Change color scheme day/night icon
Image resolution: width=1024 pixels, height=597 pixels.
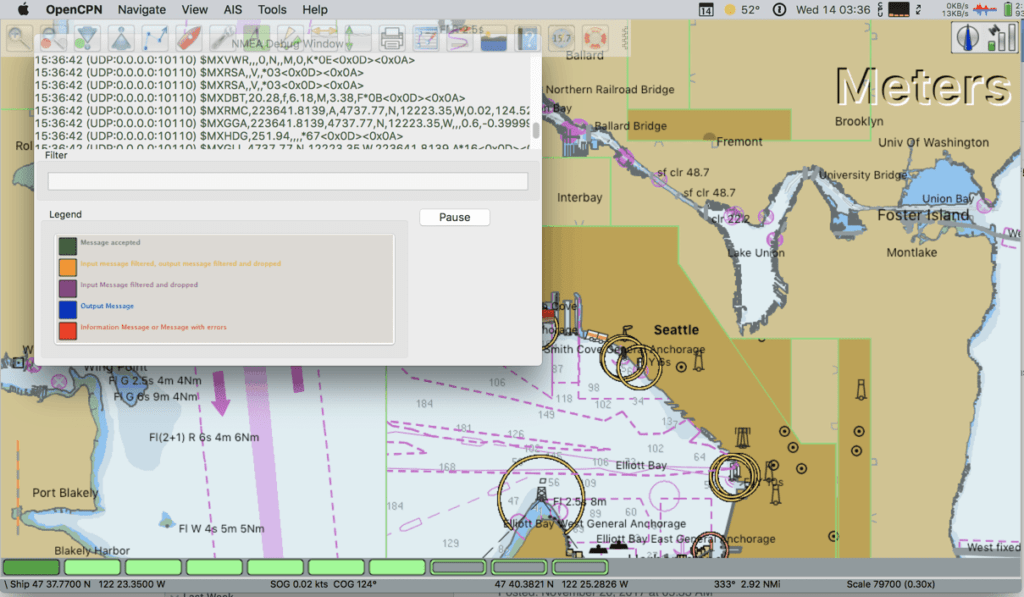[494, 39]
